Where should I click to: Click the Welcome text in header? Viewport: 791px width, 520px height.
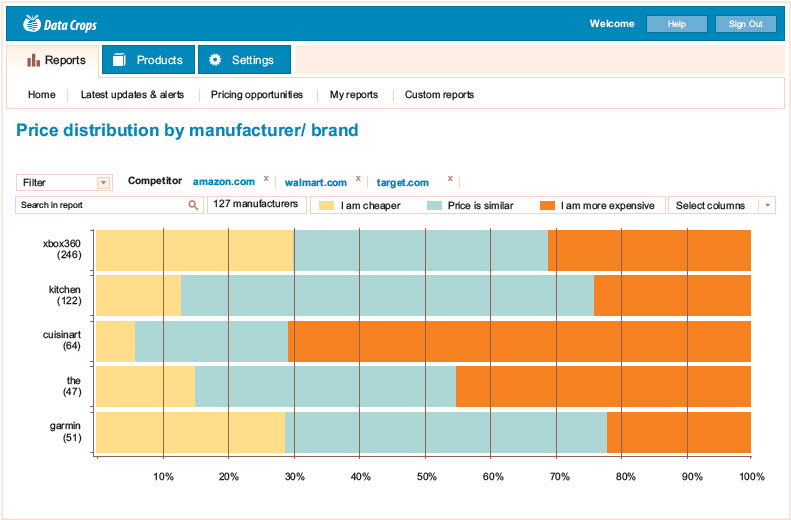[x=612, y=23]
